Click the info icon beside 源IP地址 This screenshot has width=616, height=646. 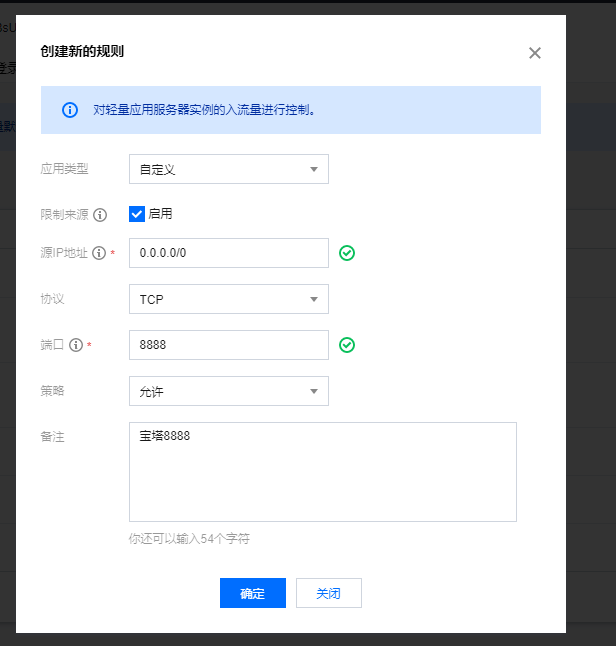pos(99,253)
